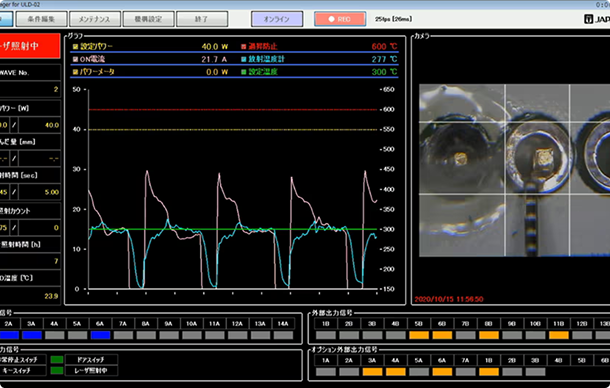
Task: Click the orange indicator under option output 4A
Action: pyautogui.click(x=396, y=372)
